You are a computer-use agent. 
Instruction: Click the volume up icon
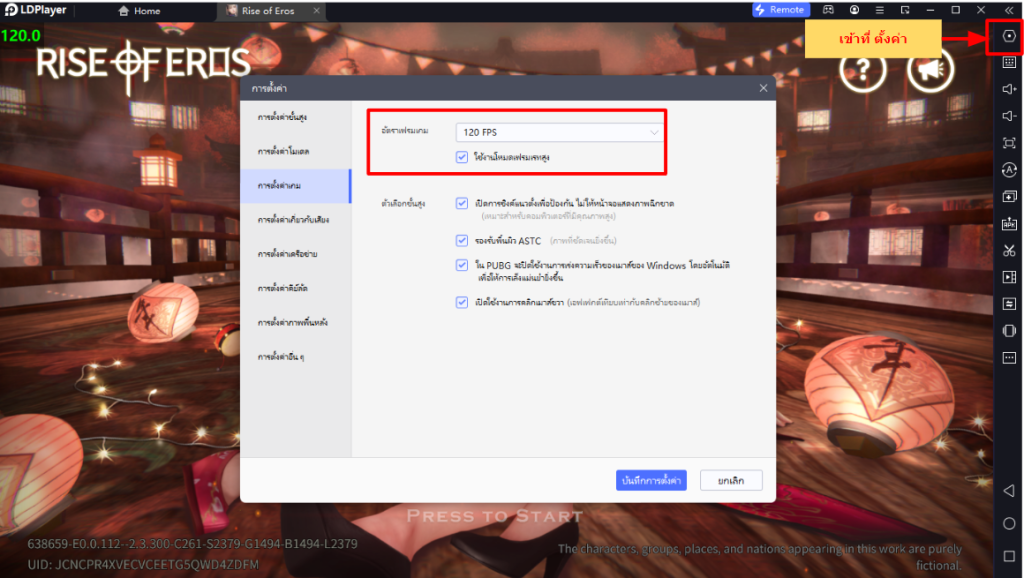click(x=1009, y=89)
